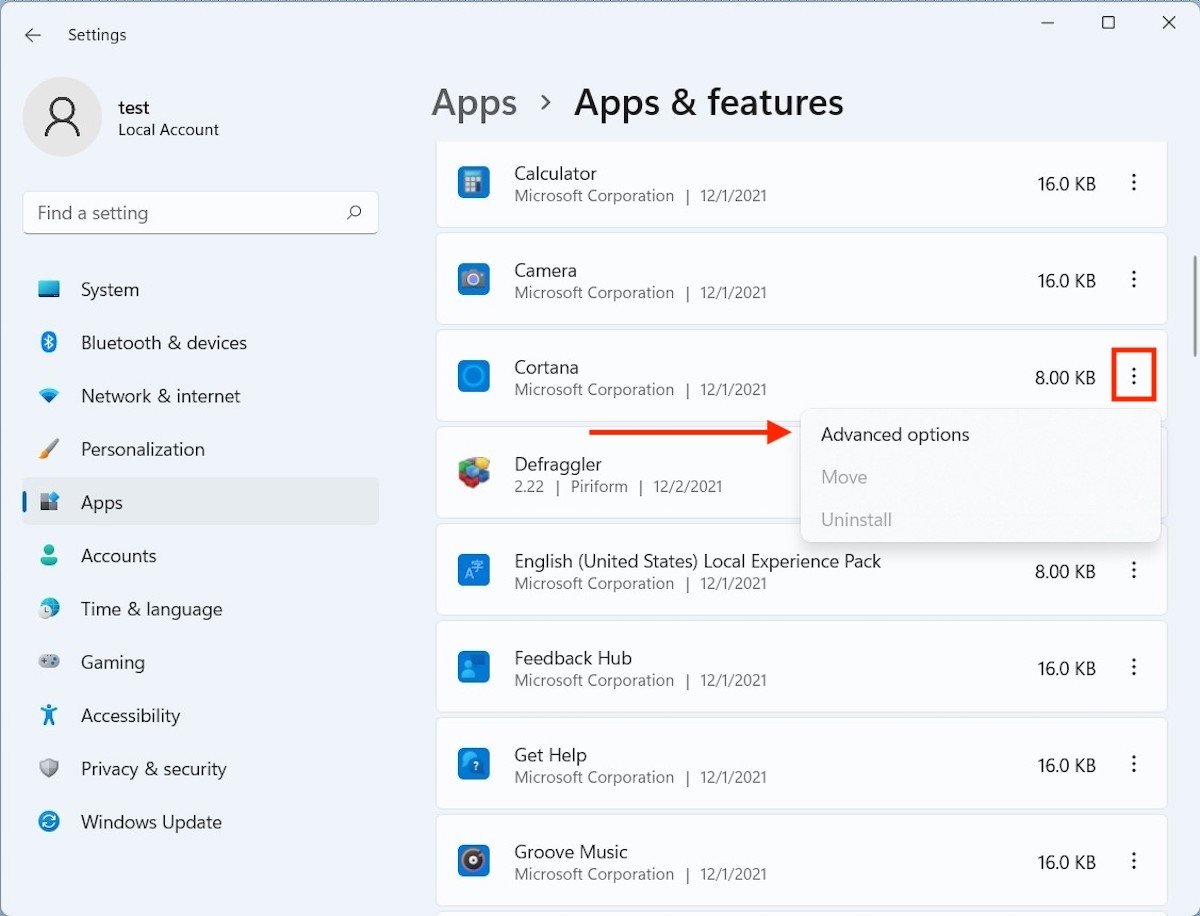Click the Calculator app icon

click(x=473, y=183)
